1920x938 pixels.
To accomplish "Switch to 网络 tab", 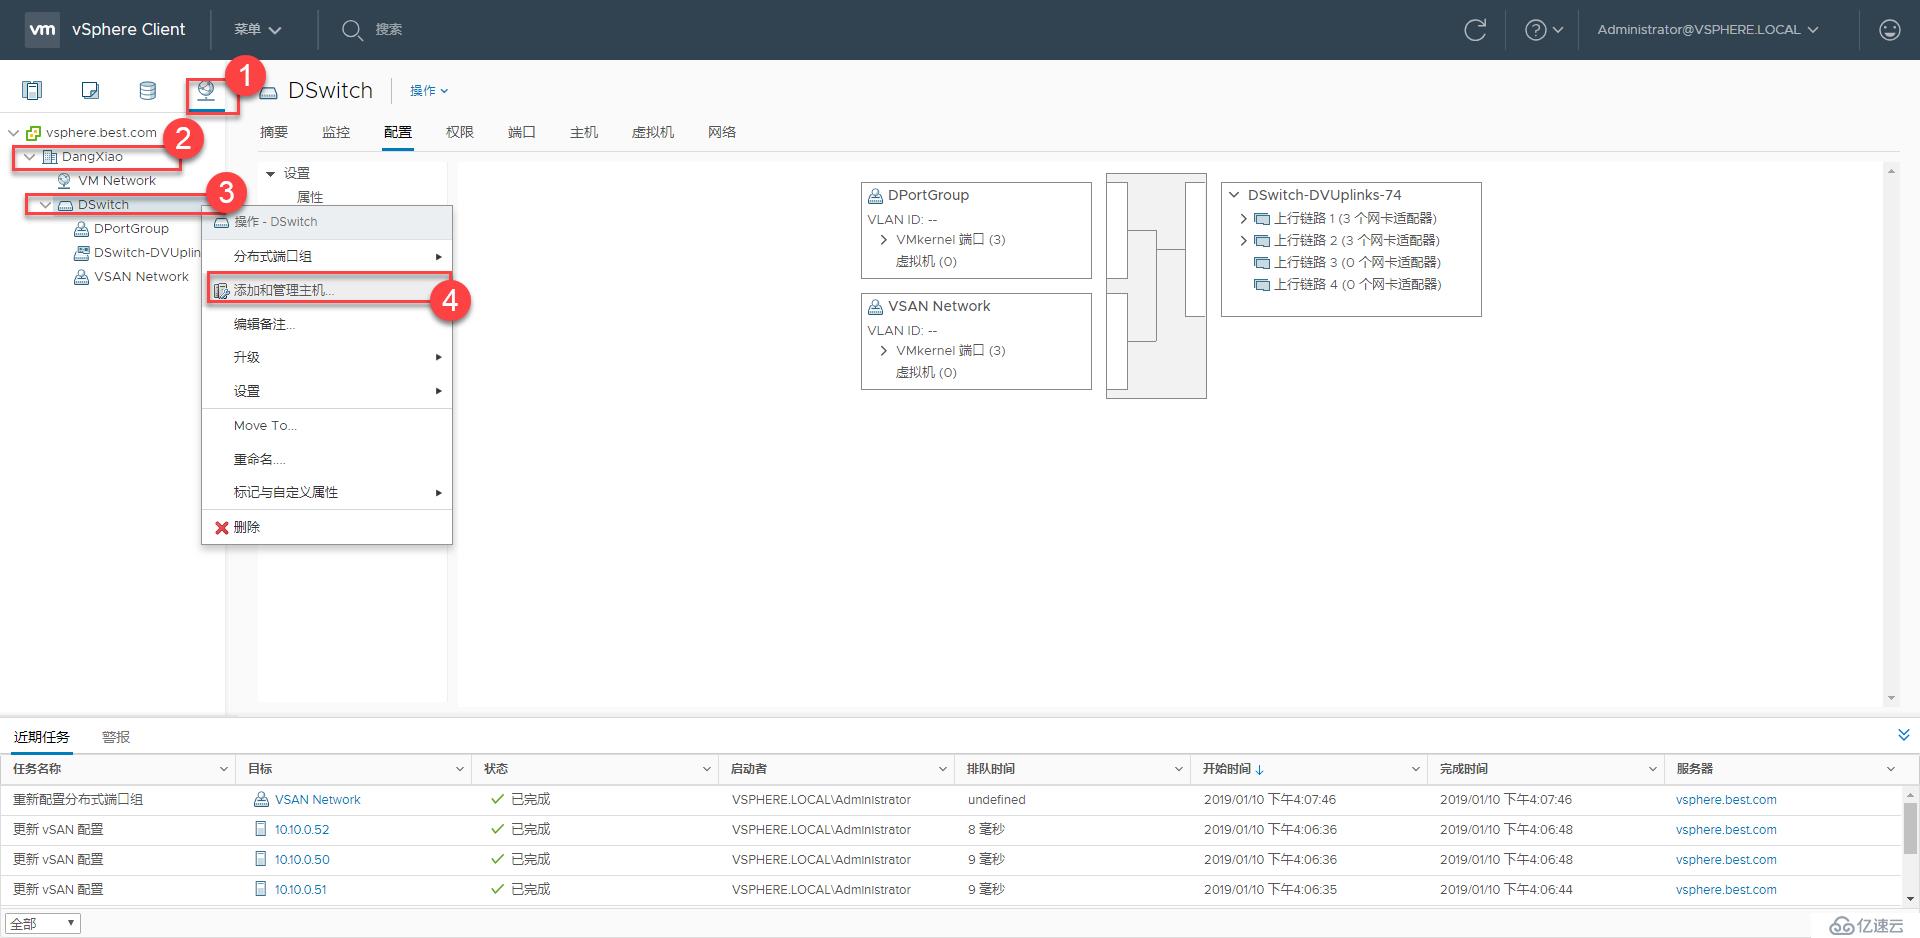I will 722,132.
